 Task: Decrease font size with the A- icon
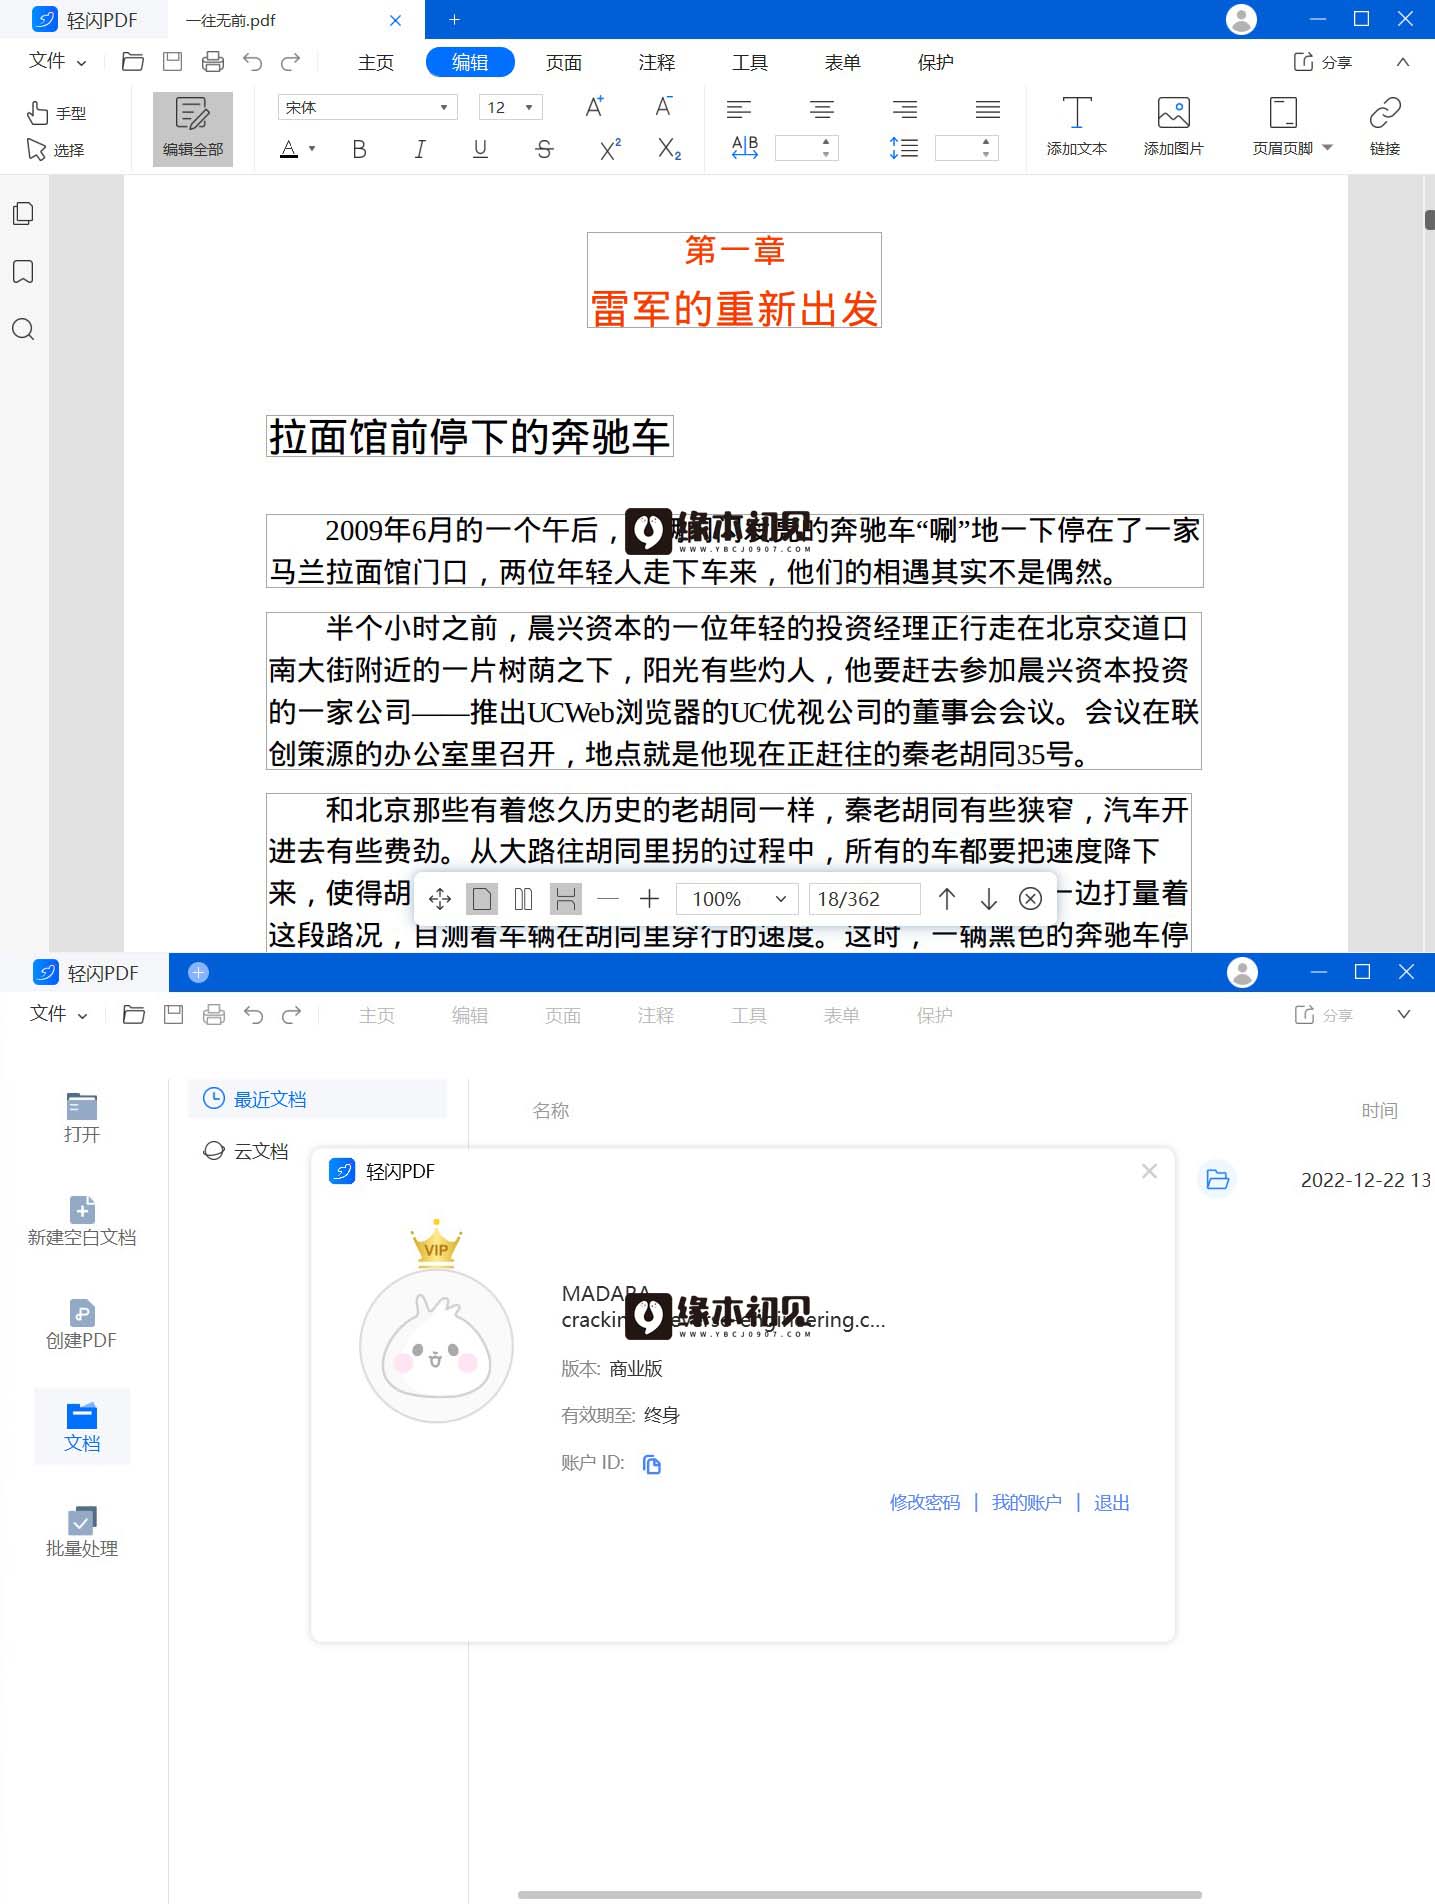click(663, 107)
